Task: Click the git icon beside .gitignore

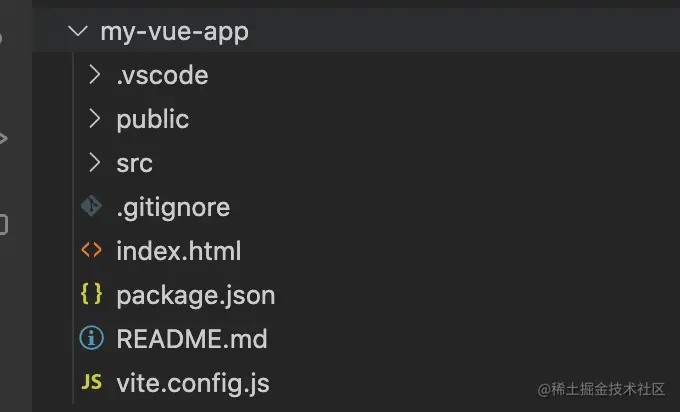Action: 91,207
